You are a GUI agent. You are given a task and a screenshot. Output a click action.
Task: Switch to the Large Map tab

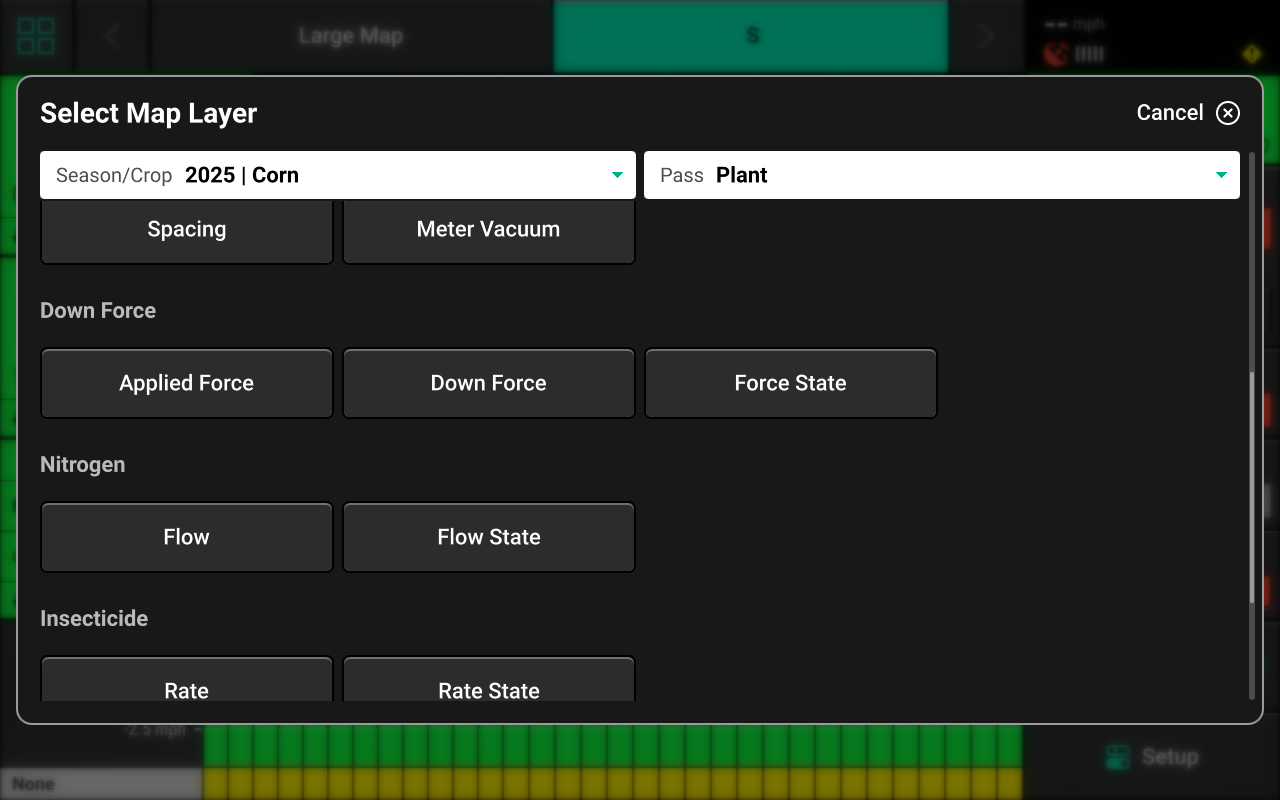point(351,36)
